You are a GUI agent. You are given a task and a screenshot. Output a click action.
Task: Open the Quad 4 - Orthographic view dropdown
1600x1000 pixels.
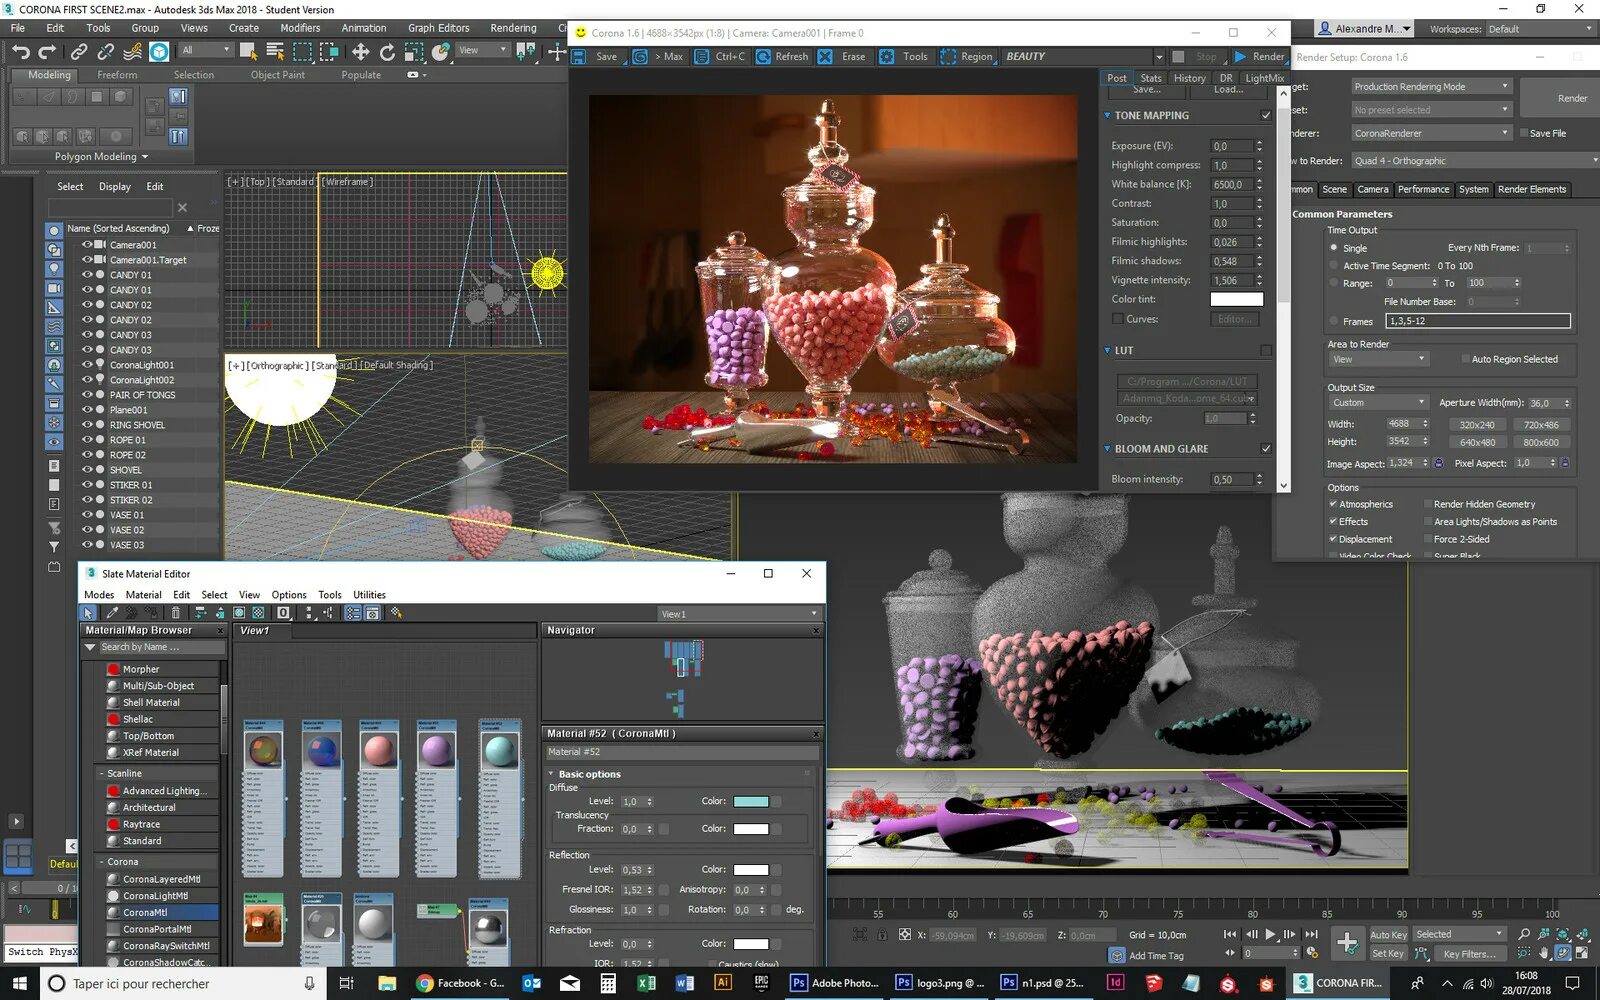click(x=1474, y=161)
